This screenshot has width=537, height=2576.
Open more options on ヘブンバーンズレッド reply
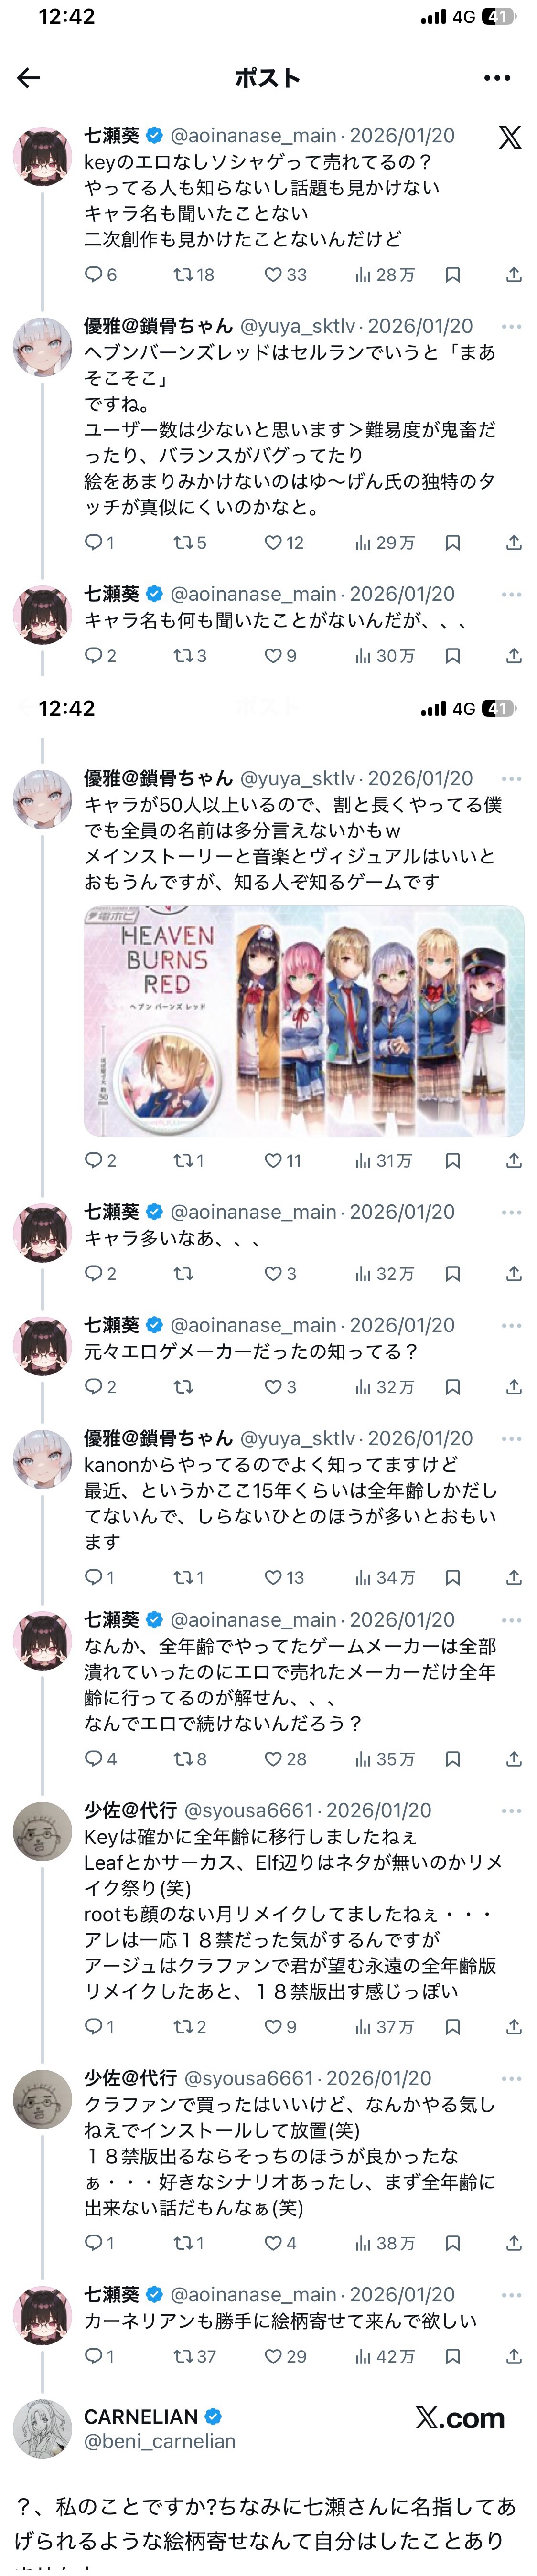coord(511,327)
